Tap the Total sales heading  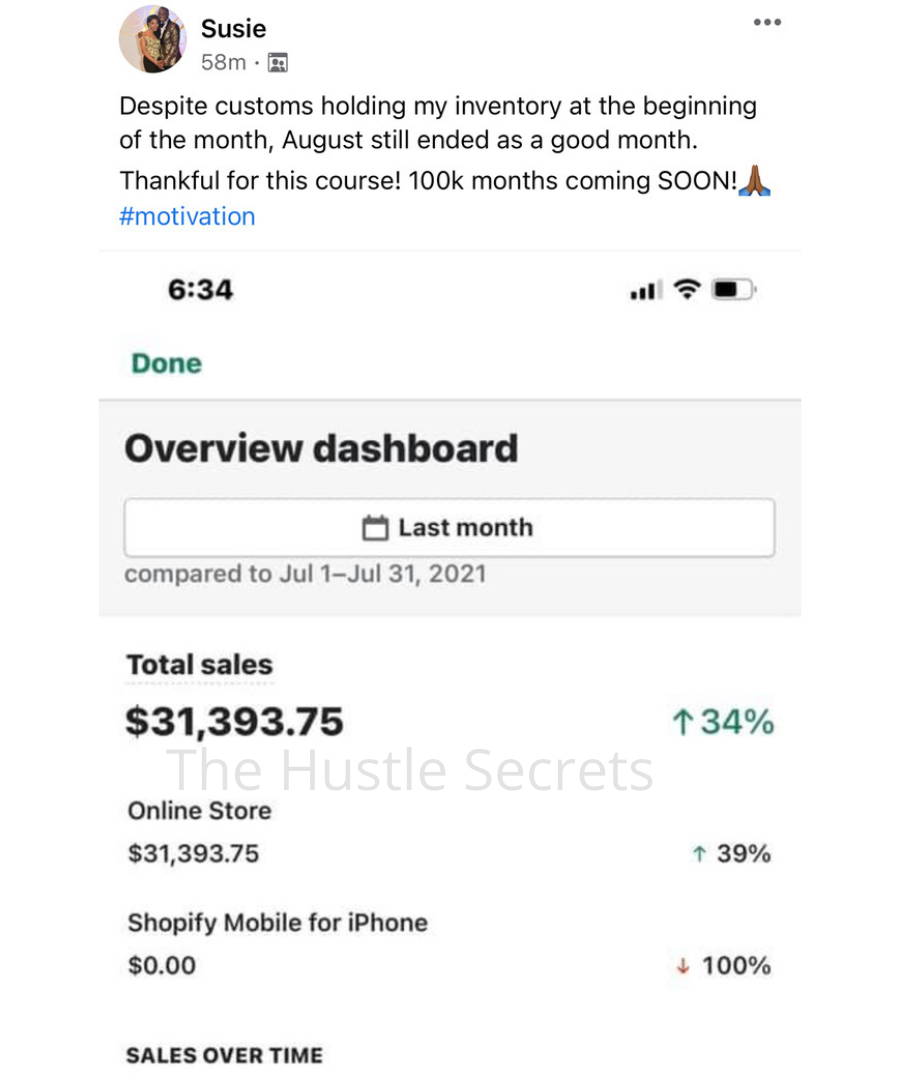point(200,665)
